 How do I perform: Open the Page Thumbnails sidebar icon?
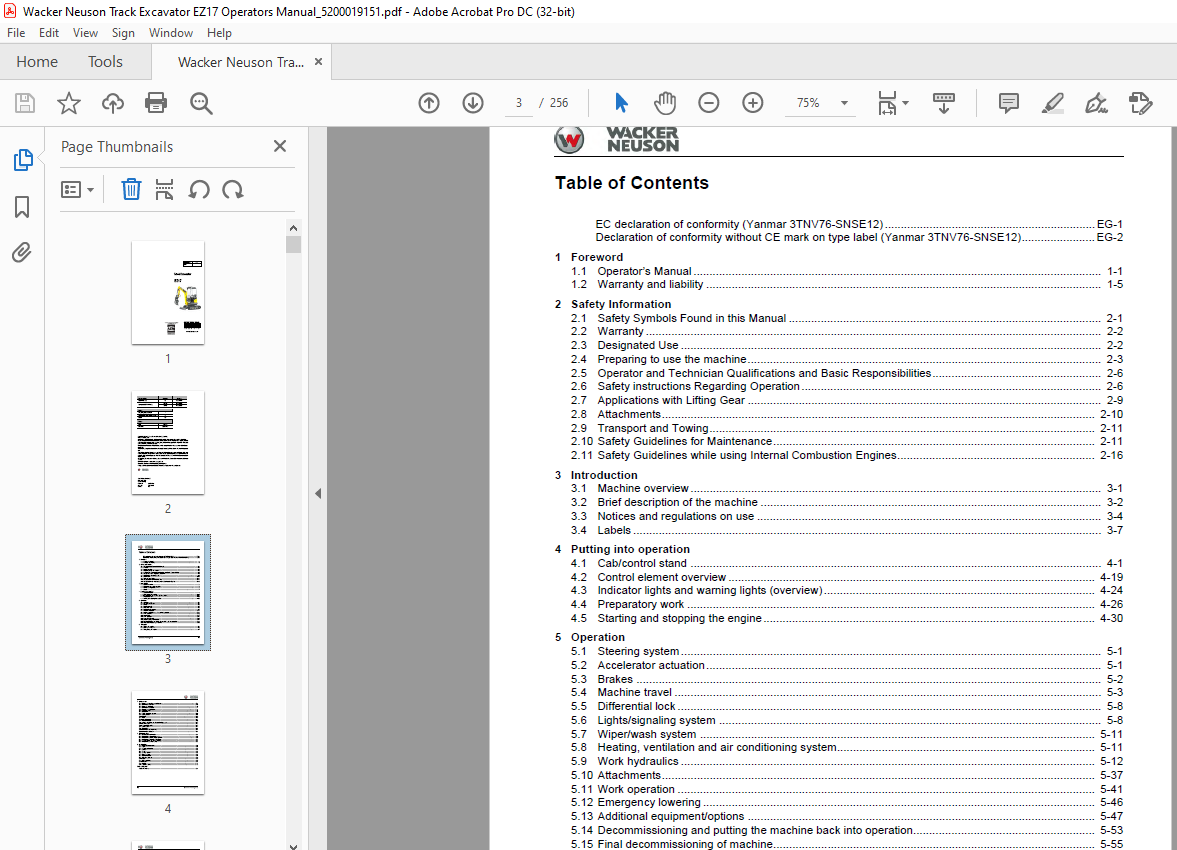pos(23,160)
